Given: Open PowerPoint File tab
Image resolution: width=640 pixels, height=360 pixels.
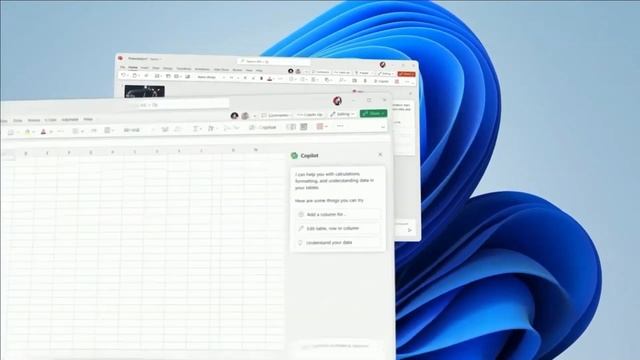Looking at the screenshot, I should (122, 67).
